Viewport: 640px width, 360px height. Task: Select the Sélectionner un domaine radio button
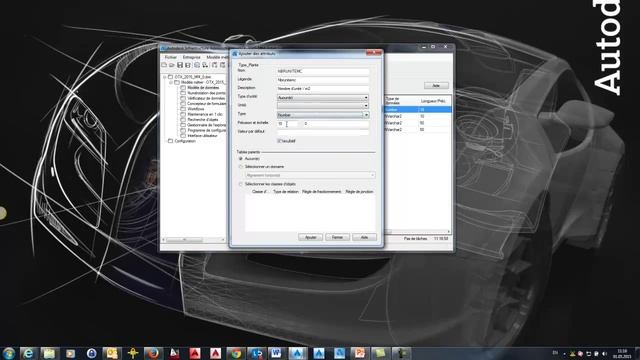point(241,167)
